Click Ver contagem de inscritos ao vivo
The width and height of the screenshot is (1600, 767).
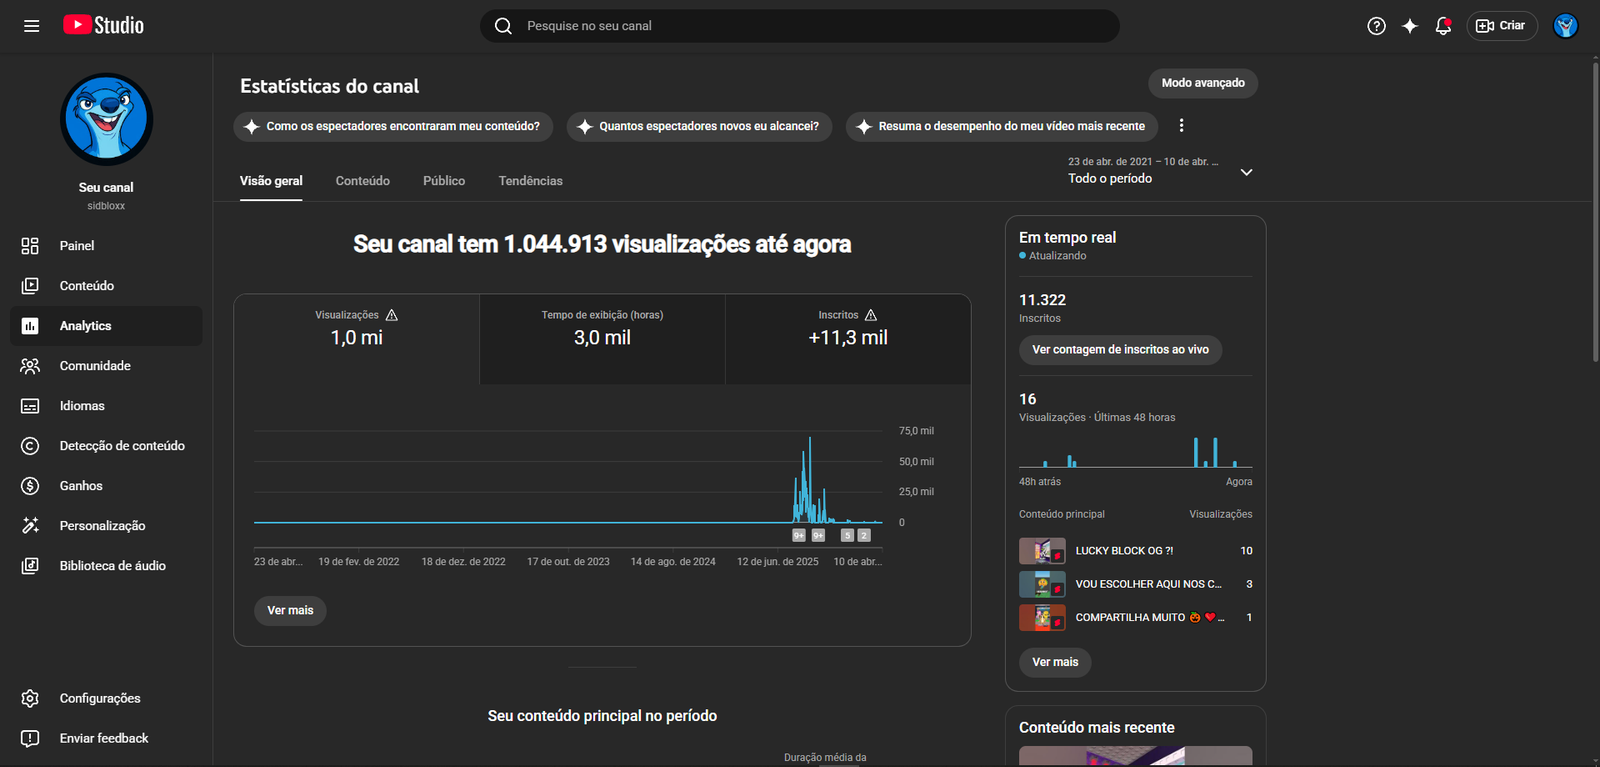[x=1120, y=350]
